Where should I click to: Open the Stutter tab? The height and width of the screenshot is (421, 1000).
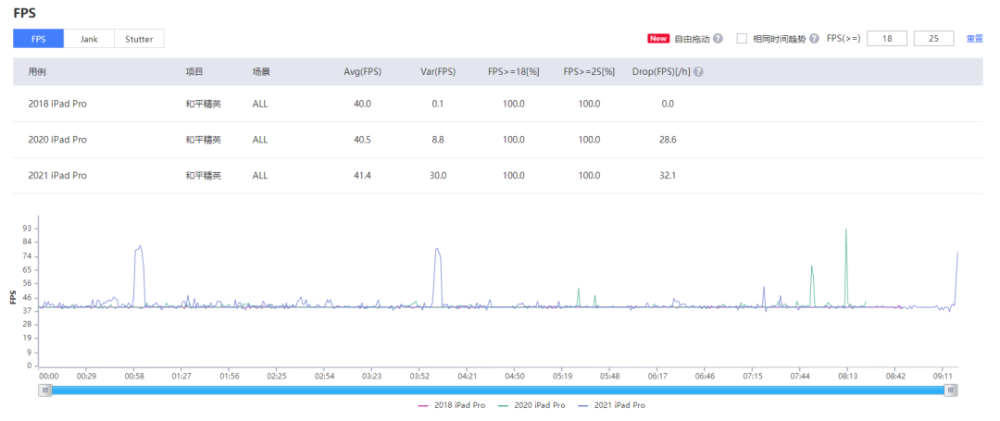point(139,39)
